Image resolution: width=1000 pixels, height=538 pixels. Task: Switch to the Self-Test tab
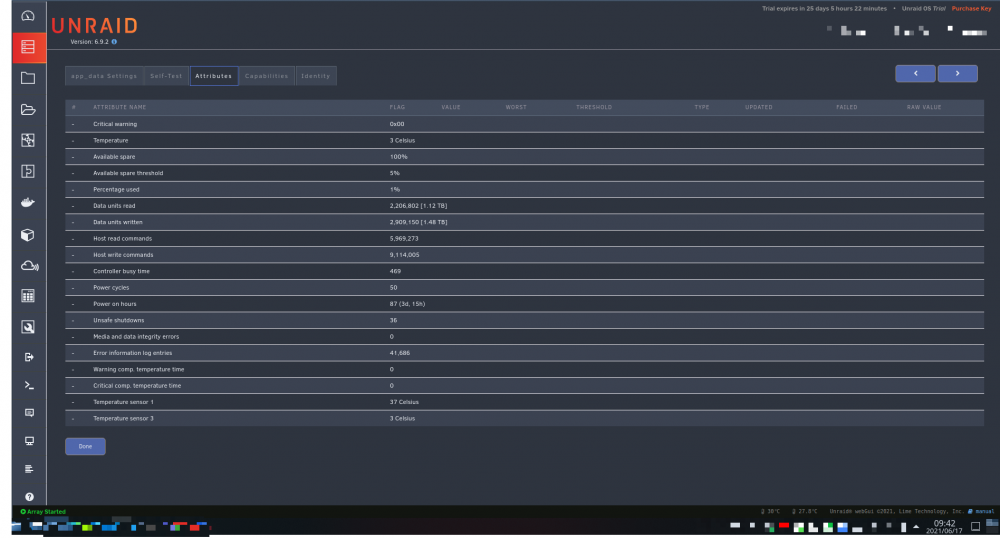[x=166, y=76]
